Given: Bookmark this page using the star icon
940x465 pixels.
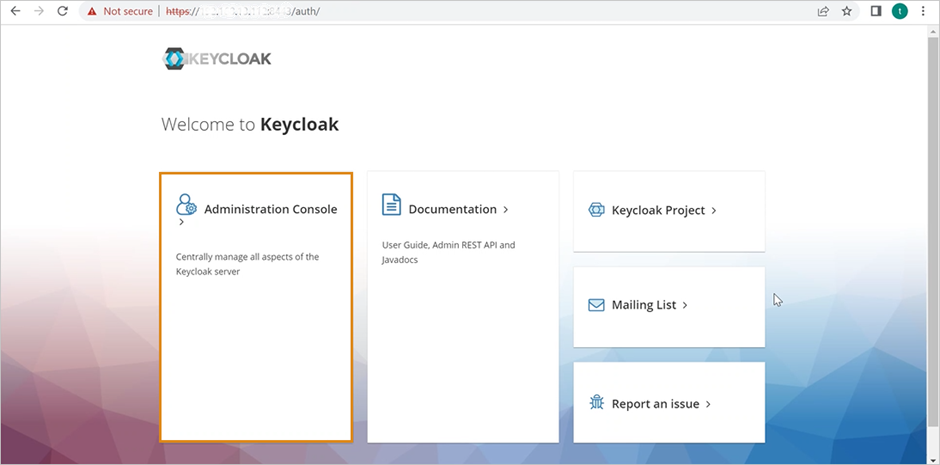Looking at the screenshot, I should click(x=847, y=12).
